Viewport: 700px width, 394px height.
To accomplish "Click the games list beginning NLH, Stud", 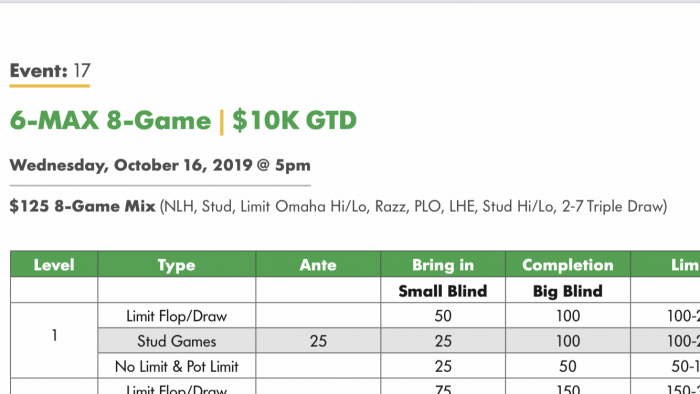I will point(413,207).
